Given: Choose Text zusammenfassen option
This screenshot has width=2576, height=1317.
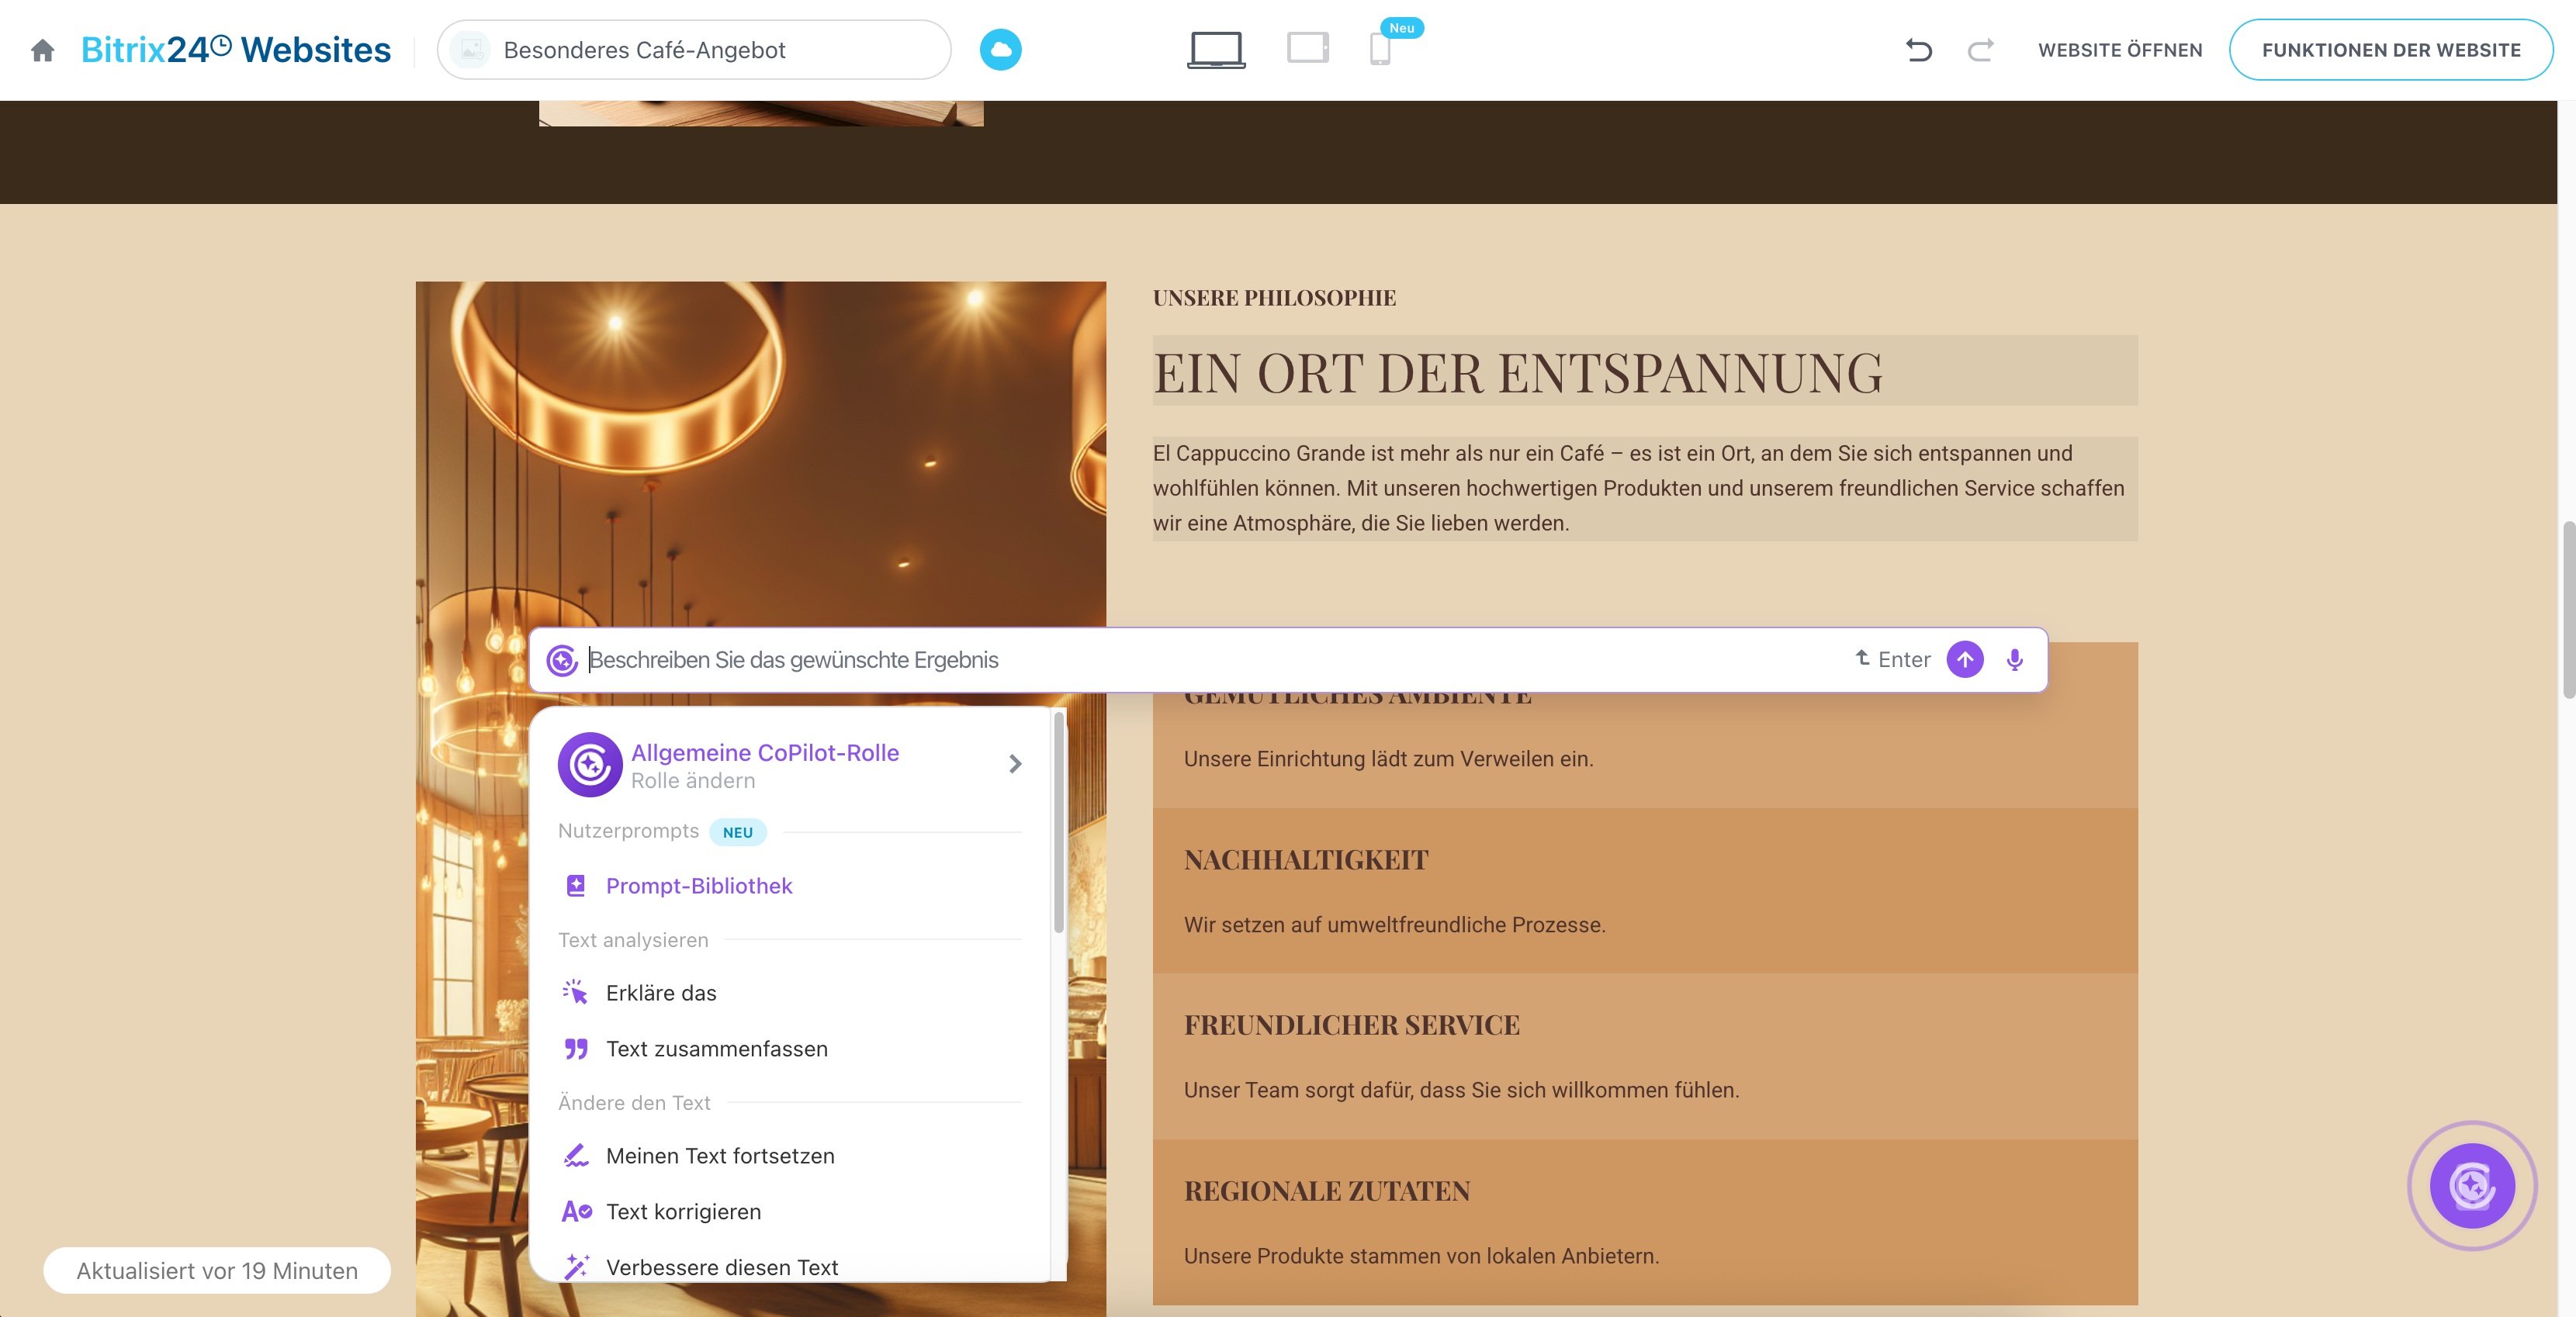Looking at the screenshot, I should click(x=716, y=1049).
